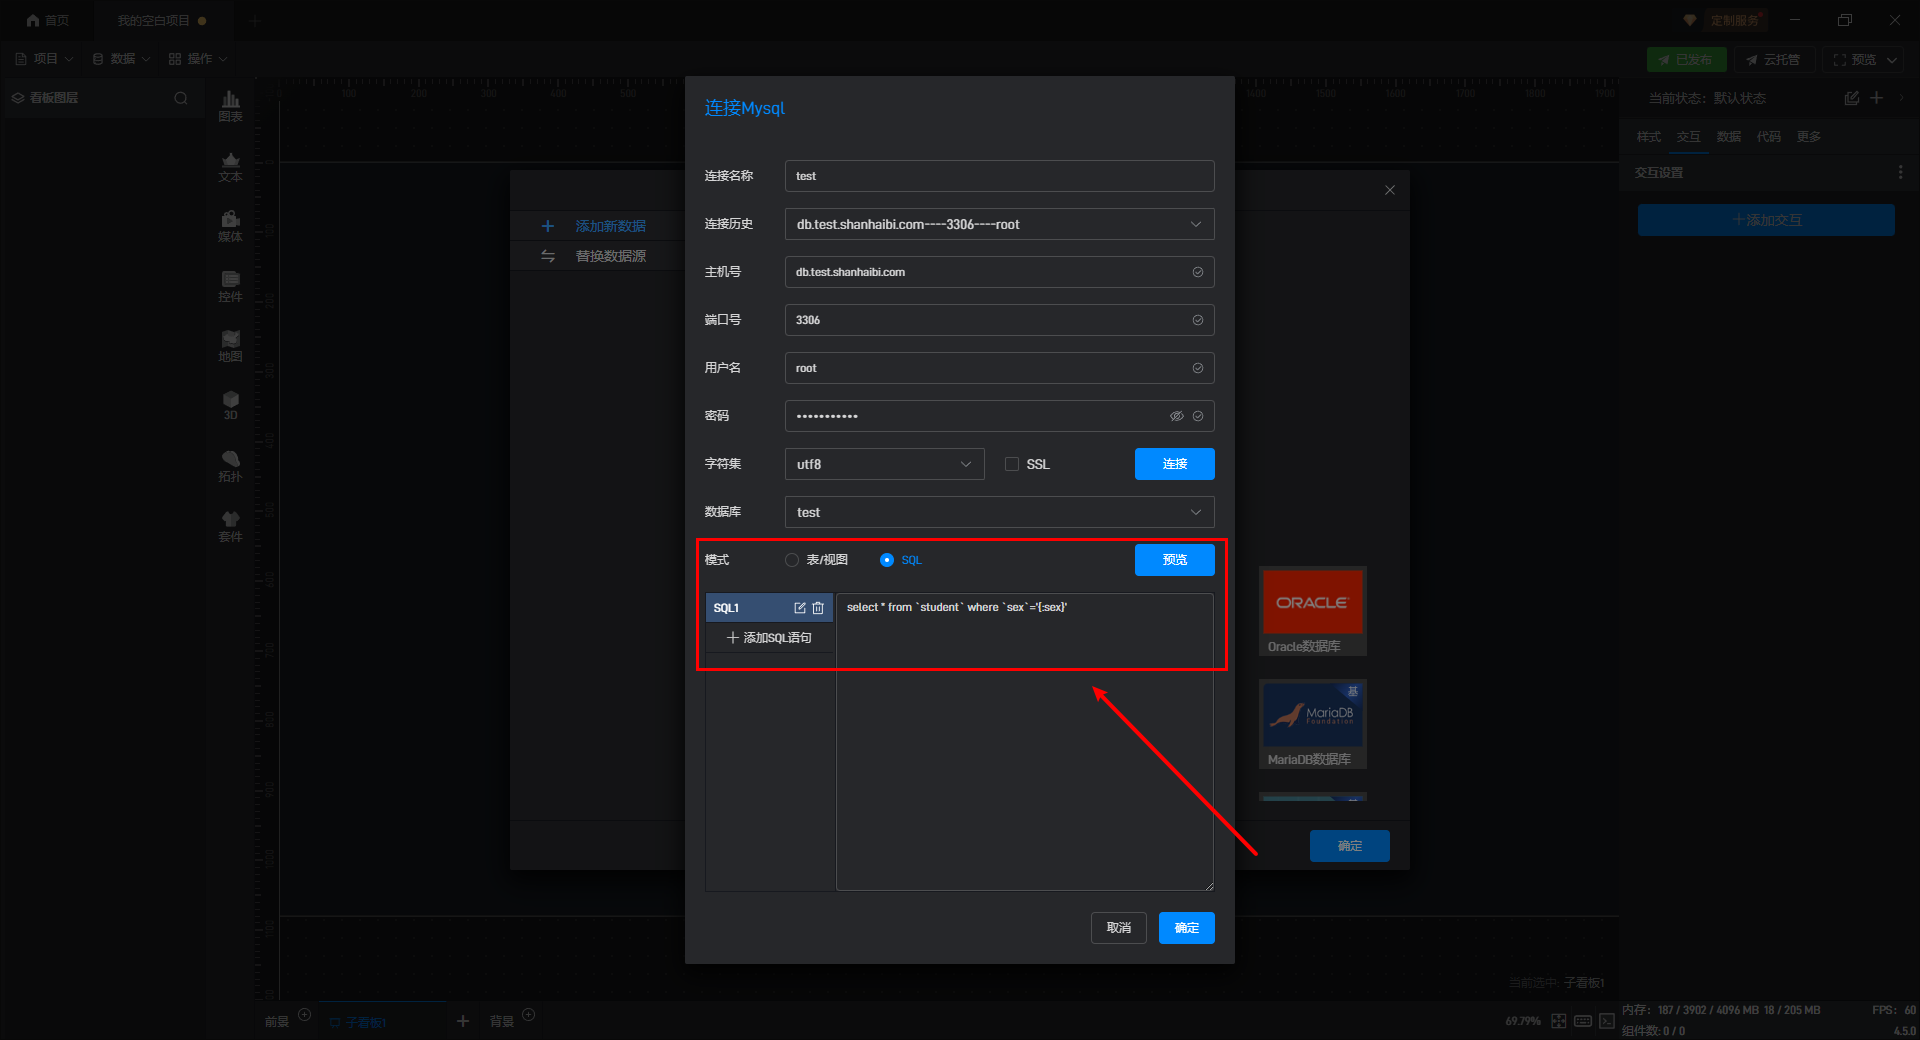Go to 首页 home tab
The height and width of the screenshot is (1040, 1920).
[48, 20]
